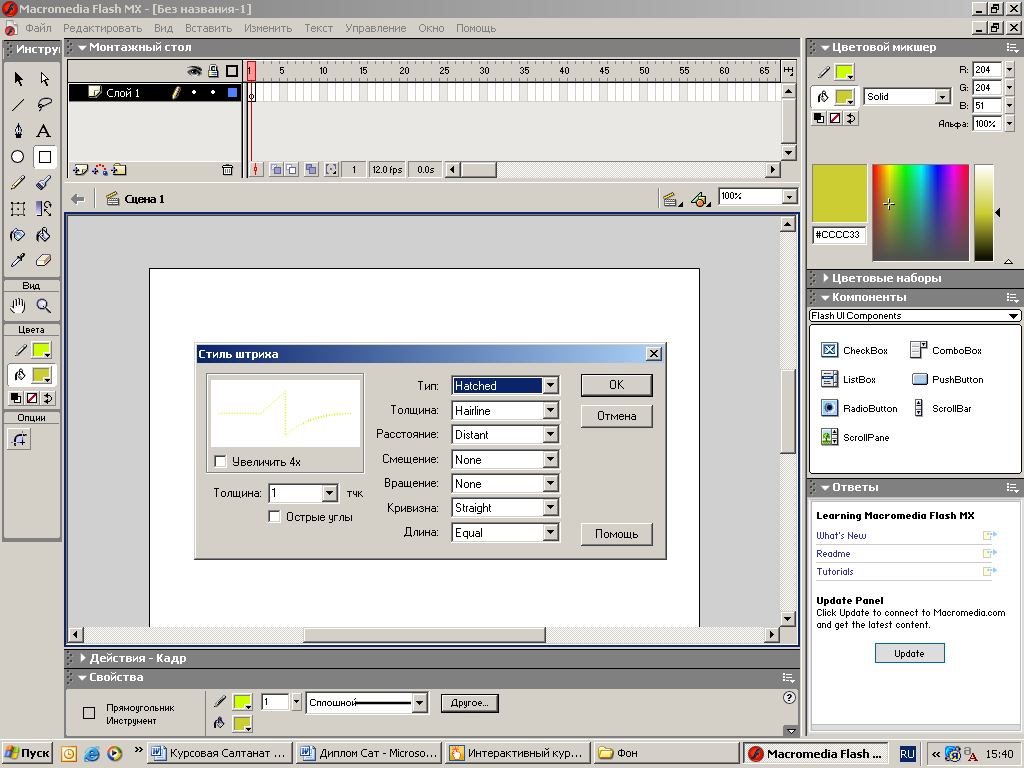
Task: Open the Tutorials link
Action: (835, 571)
